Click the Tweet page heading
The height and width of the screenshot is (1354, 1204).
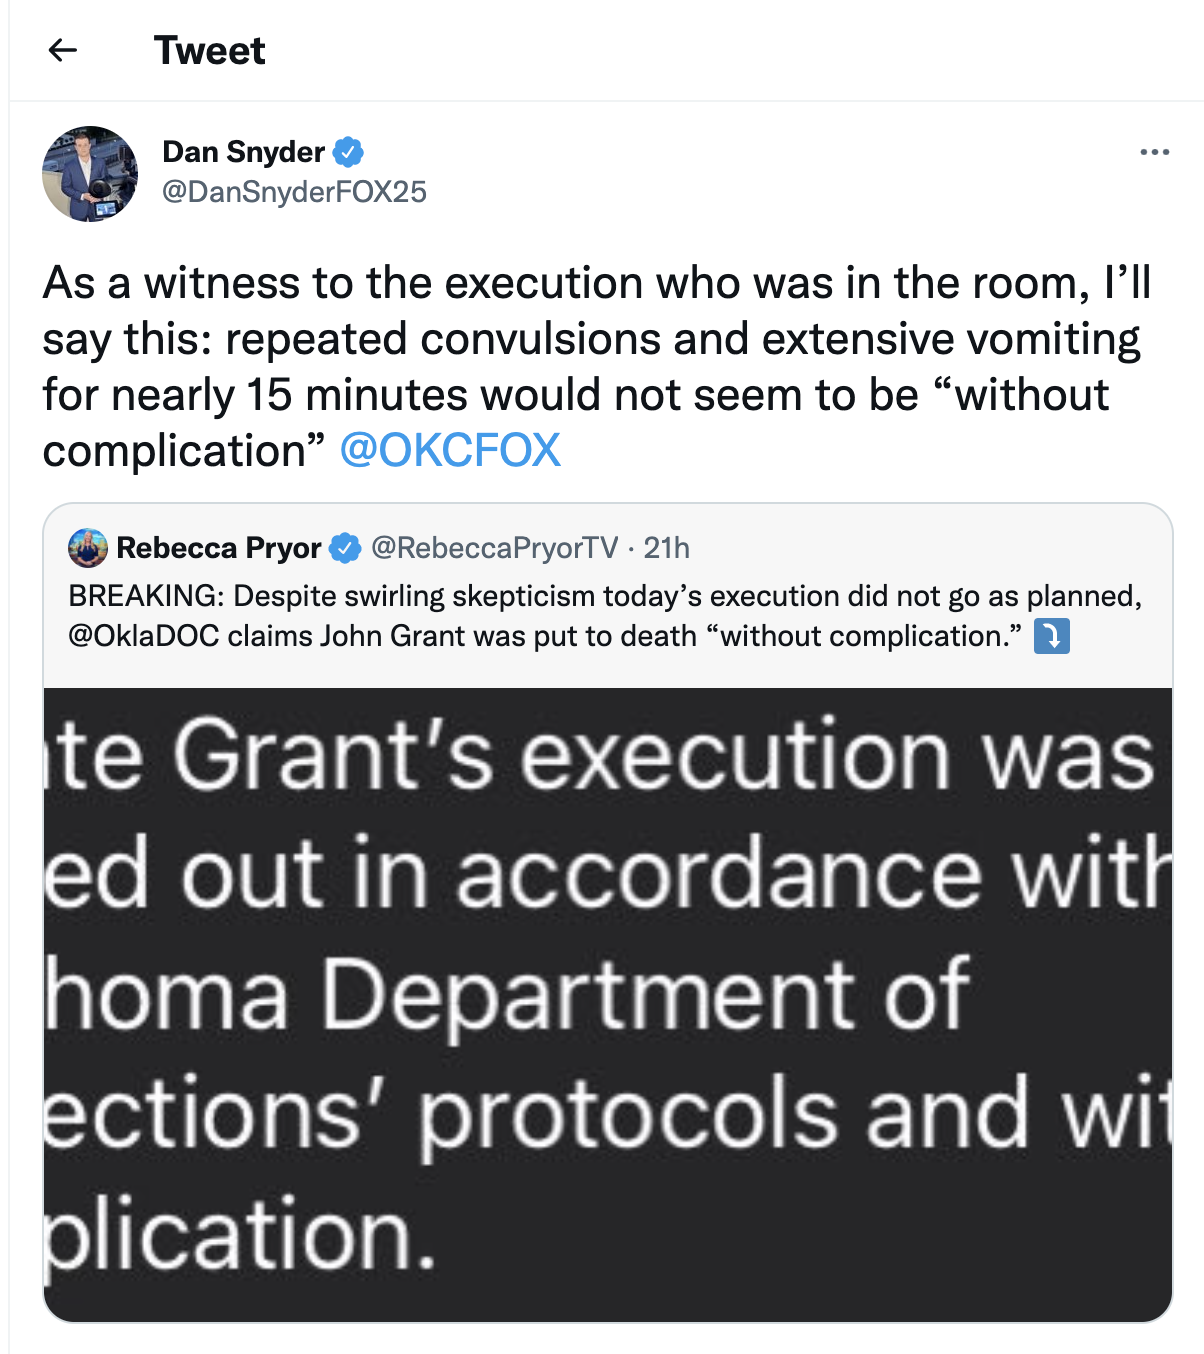point(209,50)
